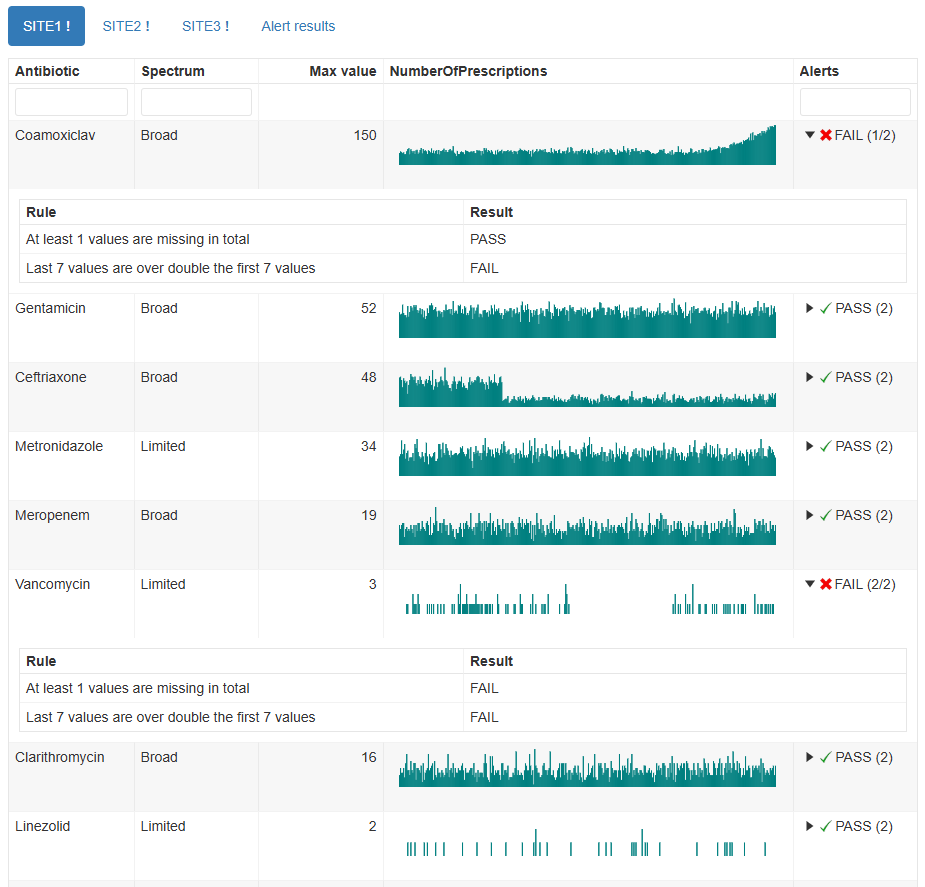Collapse the Vancomycin alert details triangle
The width and height of the screenshot is (925, 887).
point(810,585)
